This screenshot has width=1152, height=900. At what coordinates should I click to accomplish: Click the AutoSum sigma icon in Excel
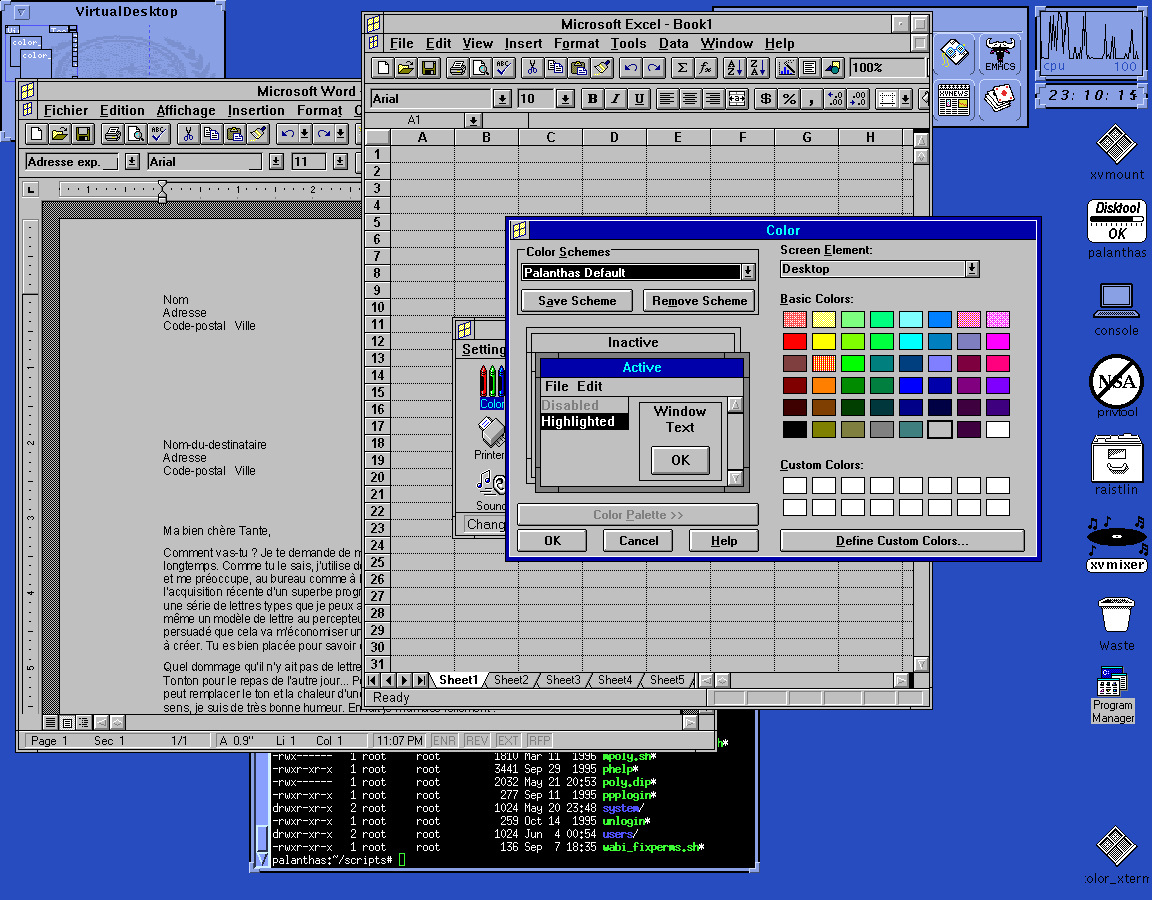[683, 68]
